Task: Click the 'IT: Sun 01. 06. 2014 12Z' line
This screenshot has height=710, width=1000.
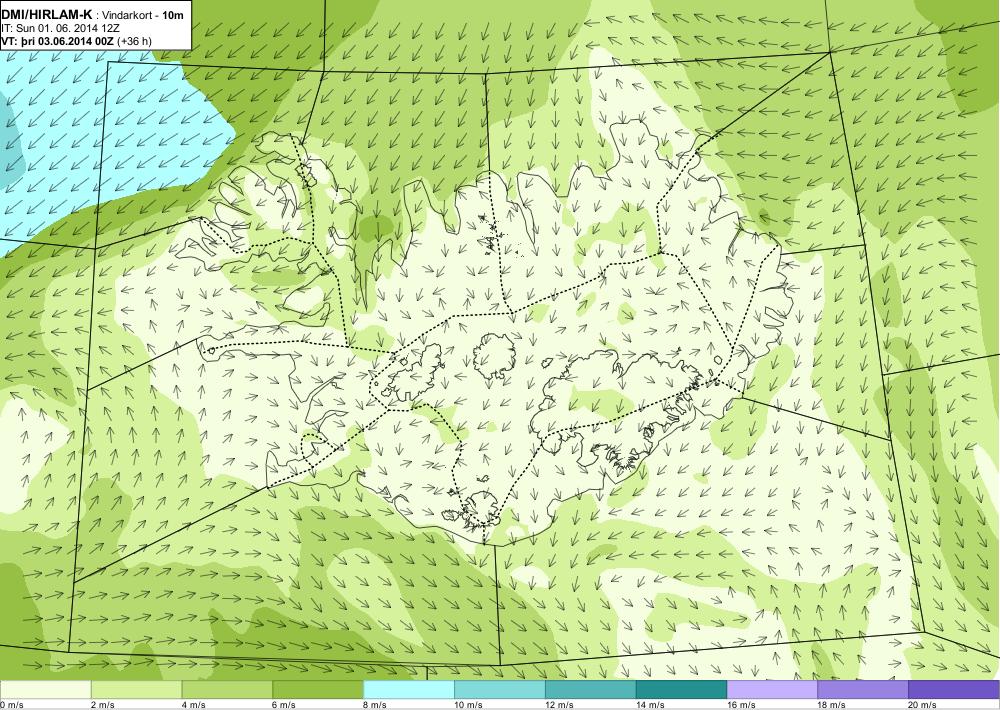Action: click(61, 28)
